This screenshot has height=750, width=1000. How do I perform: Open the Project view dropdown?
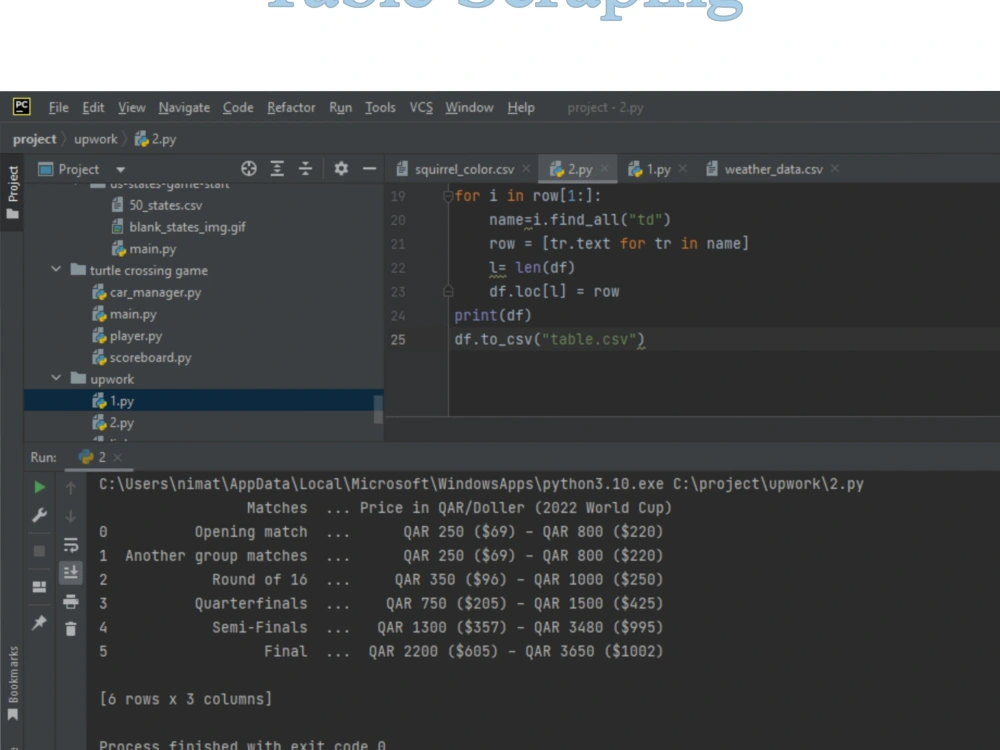pyautogui.click(x=121, y=170)
